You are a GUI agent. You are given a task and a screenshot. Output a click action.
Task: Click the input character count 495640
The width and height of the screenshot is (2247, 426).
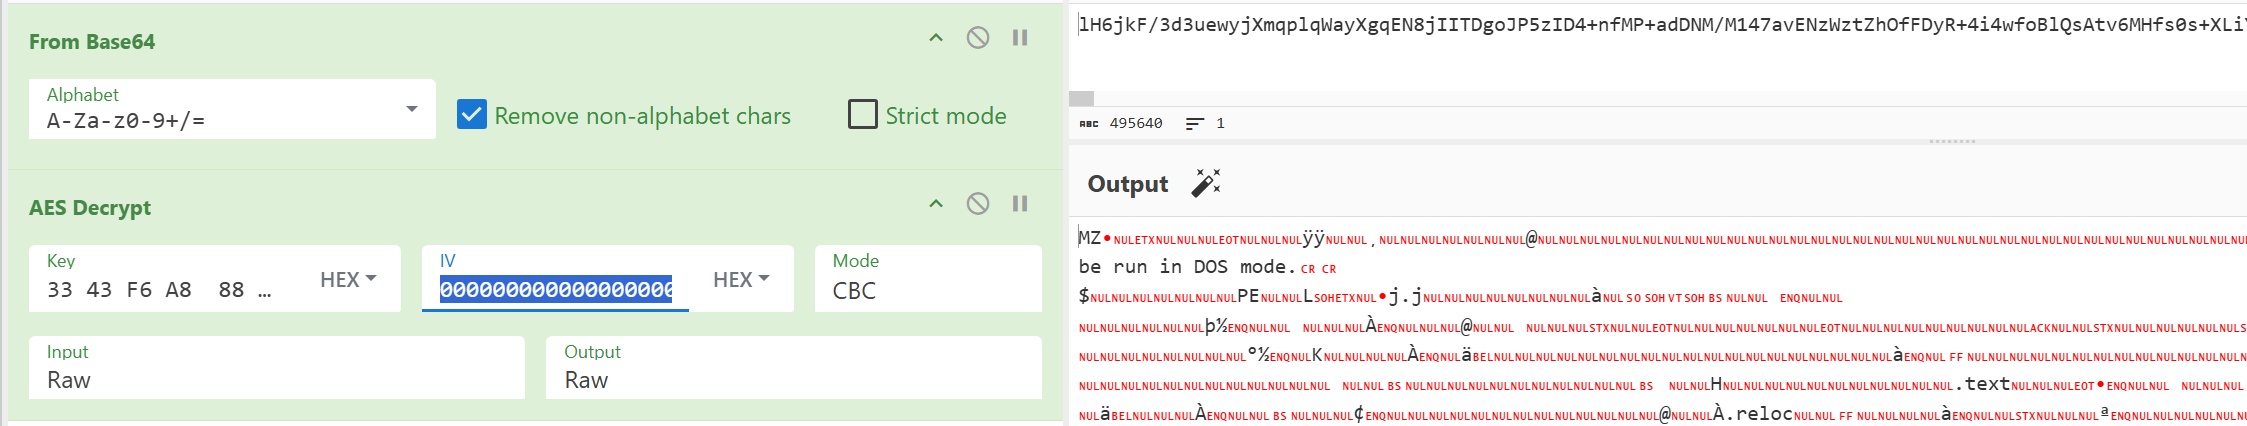click(1136, 123)
